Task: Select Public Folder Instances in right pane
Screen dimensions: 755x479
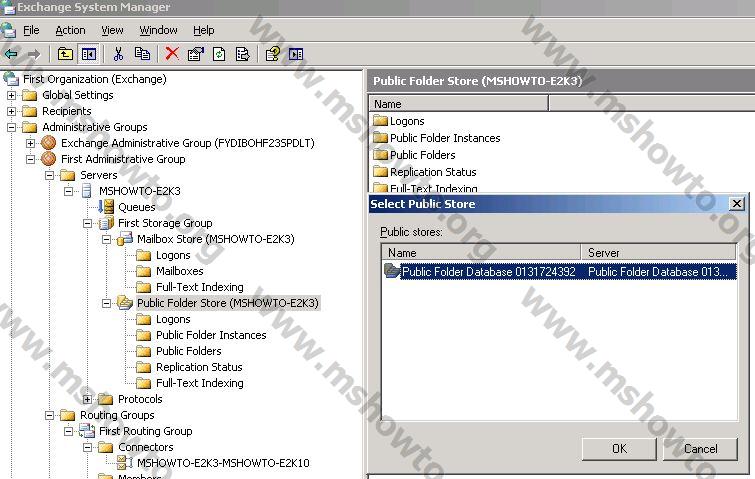Action: [445, 138]
